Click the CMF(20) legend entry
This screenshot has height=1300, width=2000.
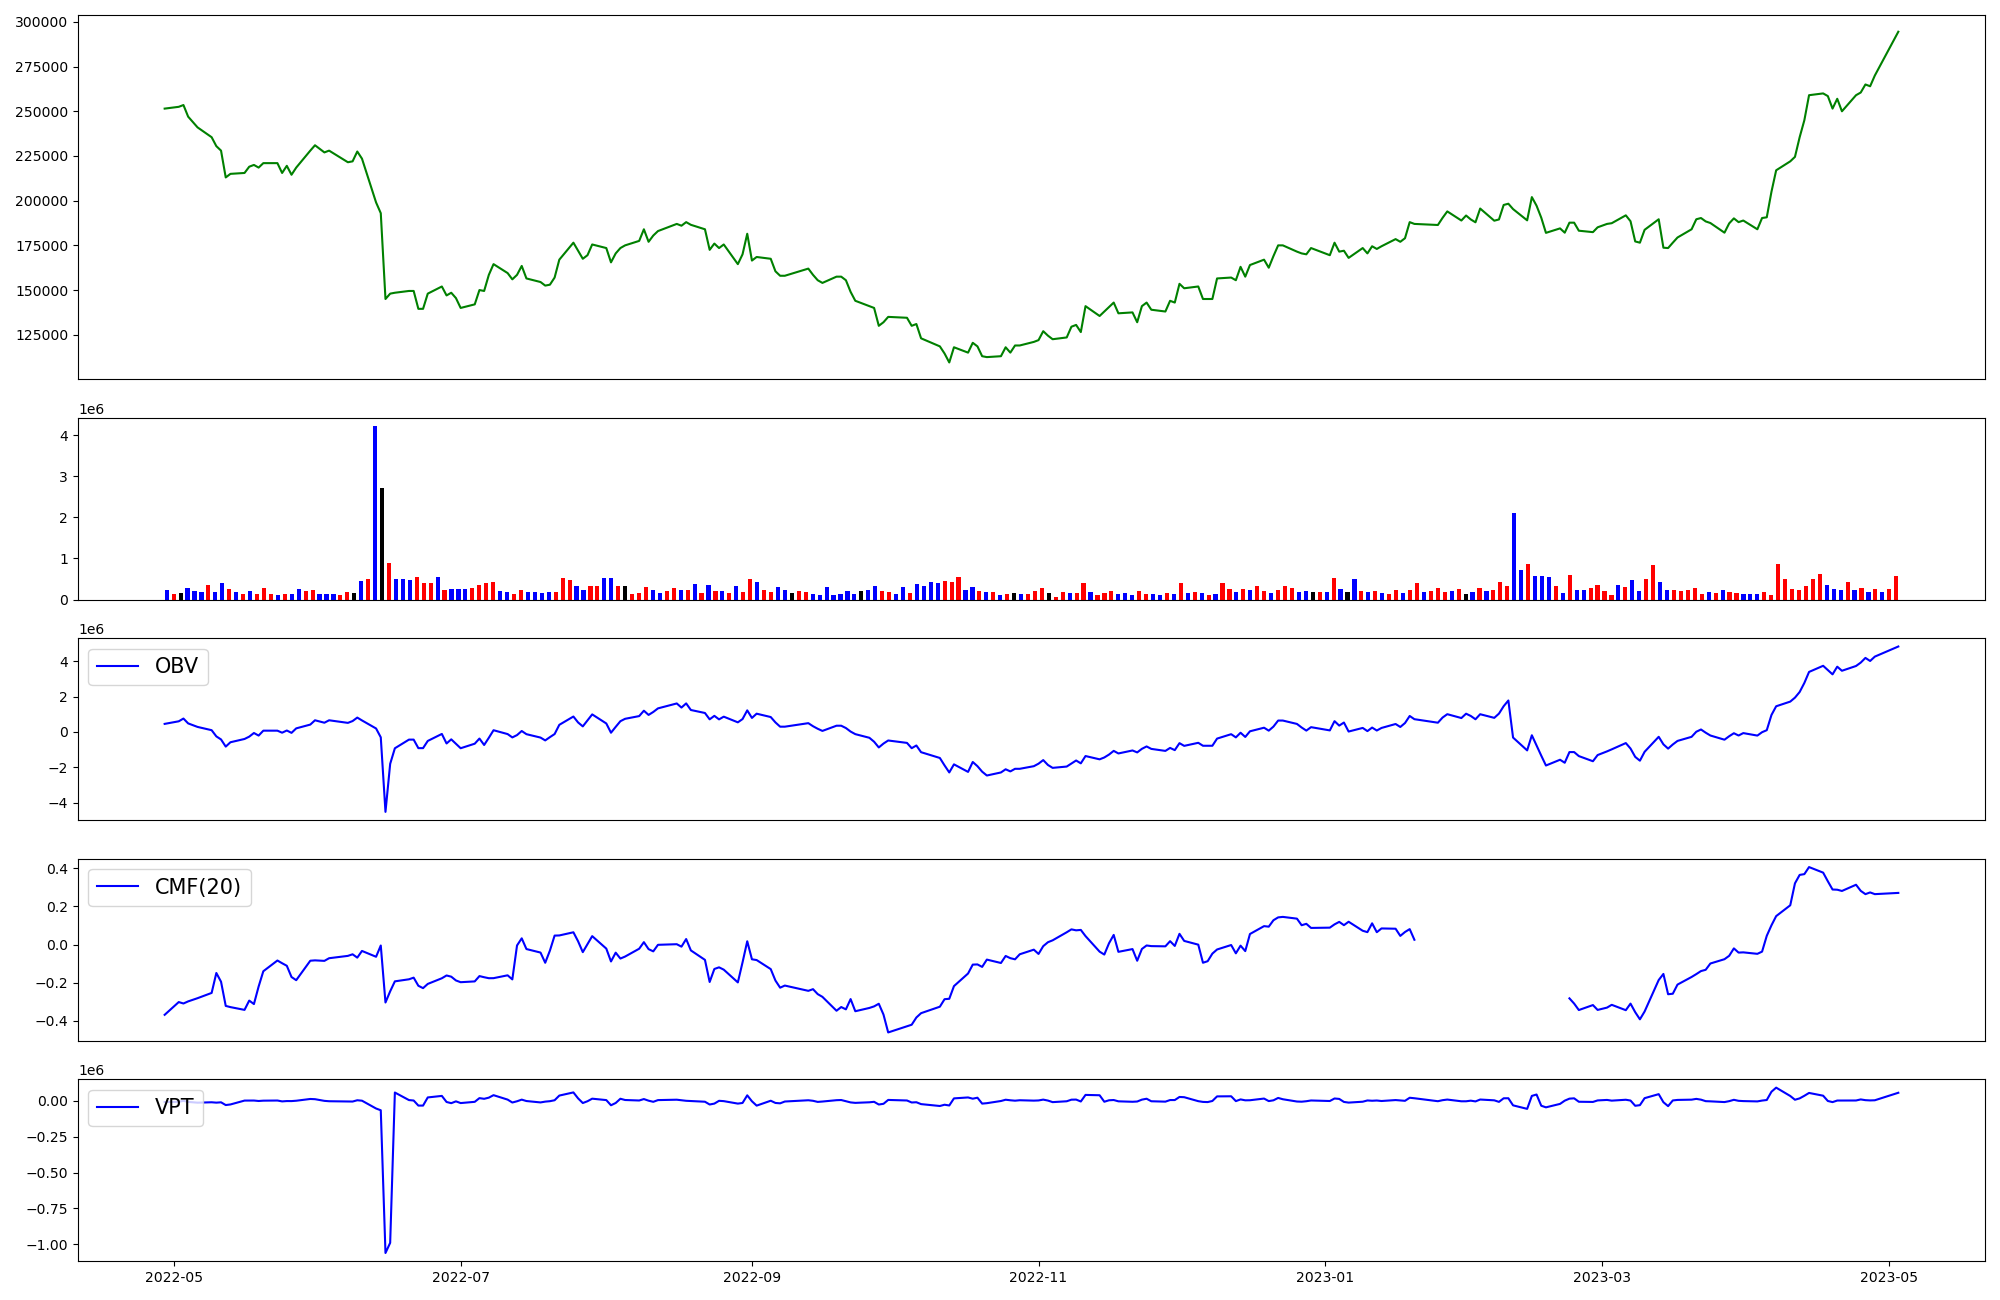pyautogui.click(x=171, y=888)
